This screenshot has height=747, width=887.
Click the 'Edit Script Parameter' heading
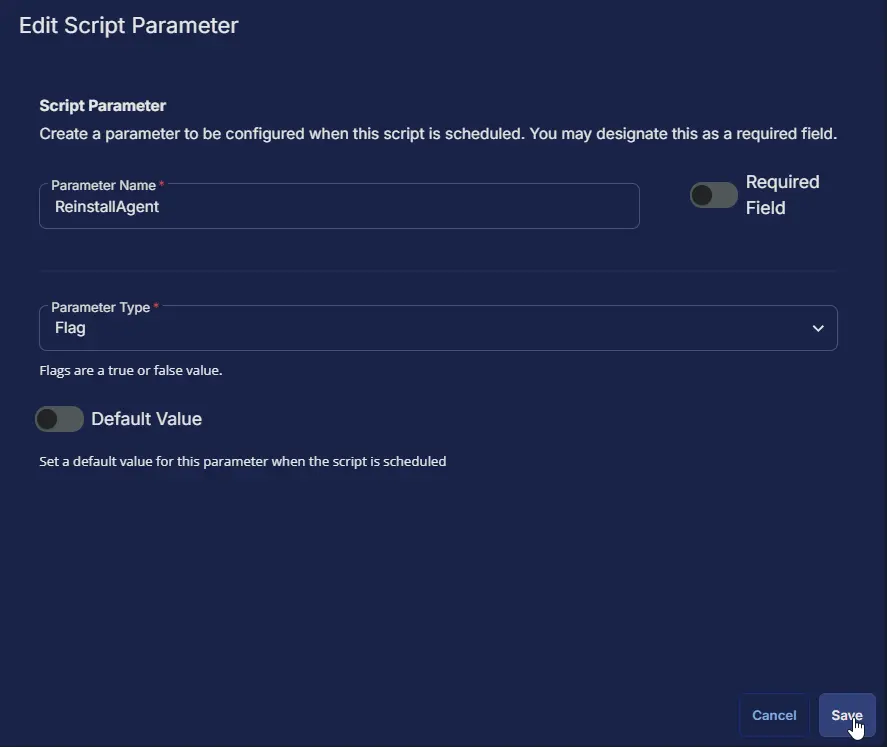pyautogui.click(x=128, y=25)
